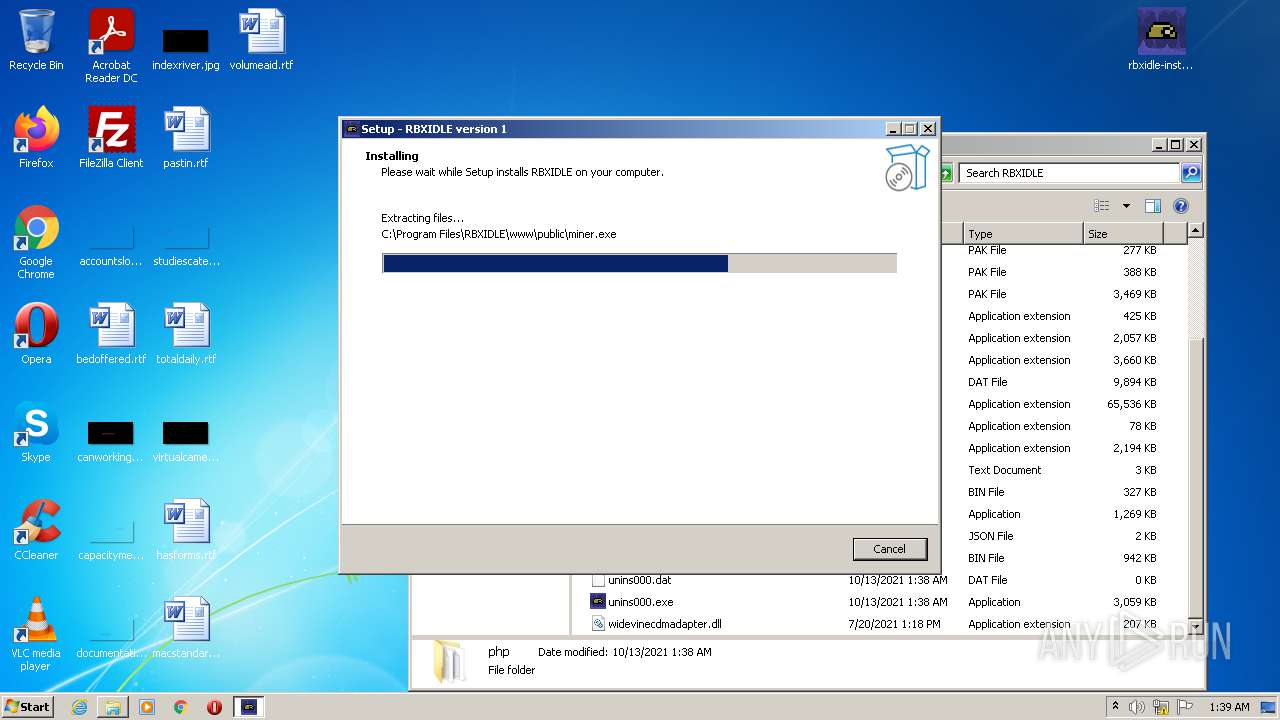Image resolution: width=1280 pixels, height=720 pixels.
Task: Launch Firefox from desktop shortcut
Action: tap(36, 138)
